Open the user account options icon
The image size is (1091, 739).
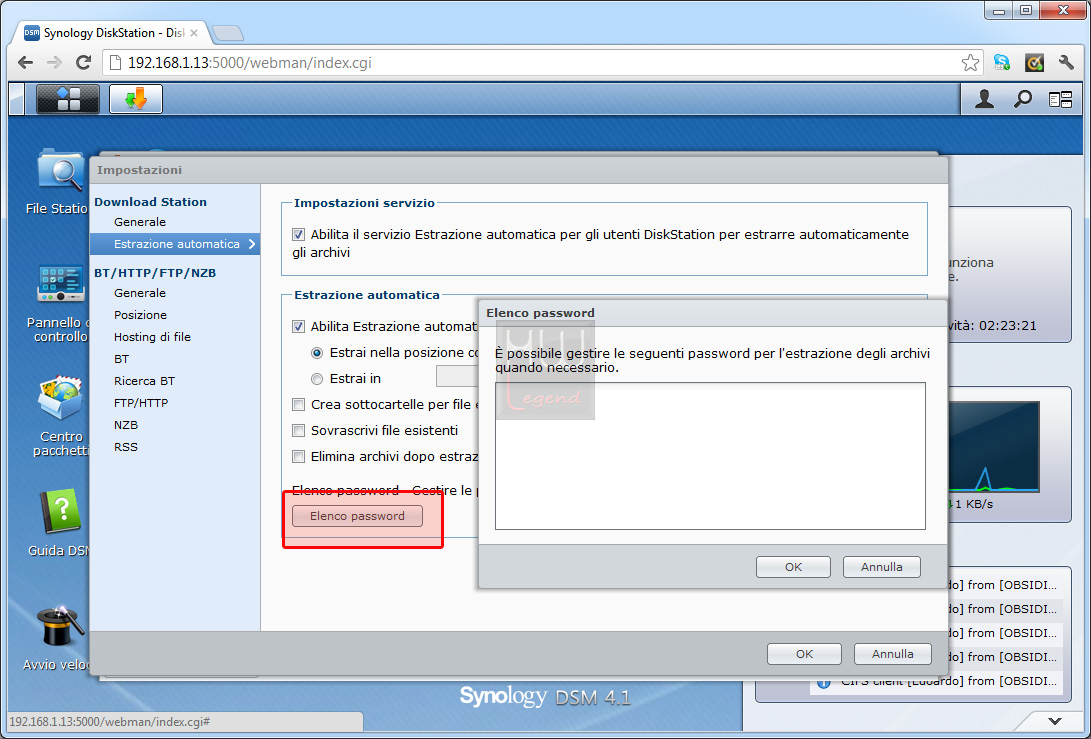pyautogui.click(x=984, y=99)
